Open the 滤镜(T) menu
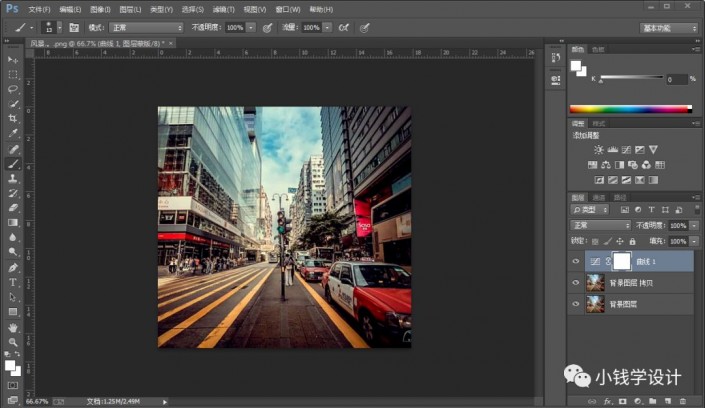Image resolution: width=705 pixels, height=408 pixels. (x=223, y=9)
